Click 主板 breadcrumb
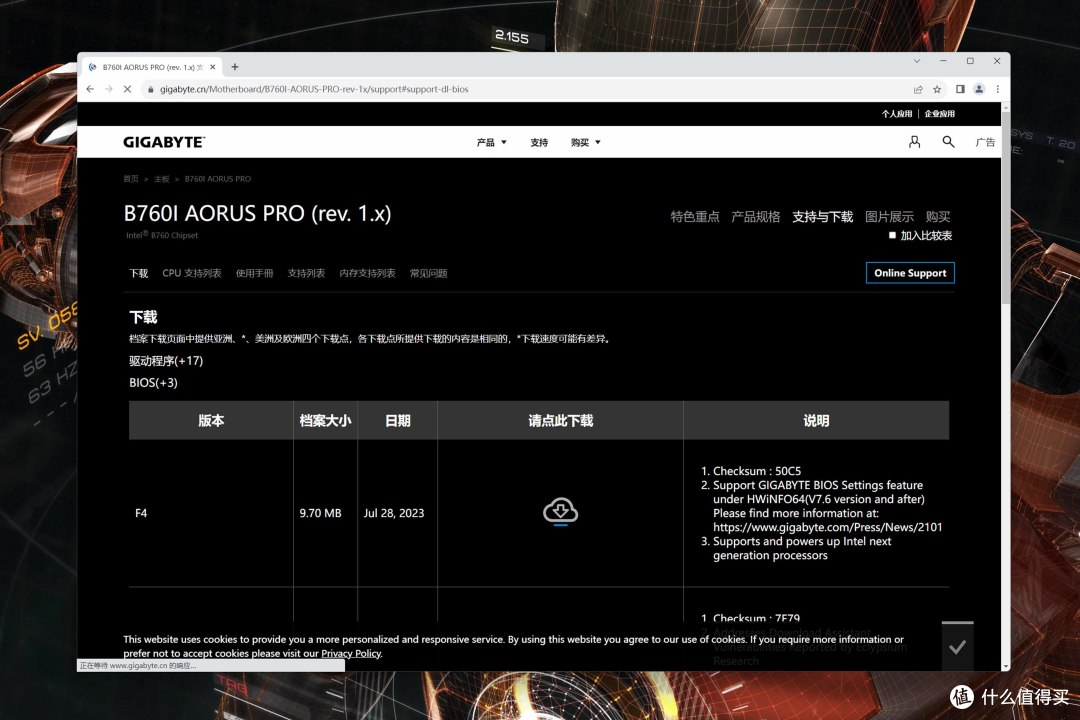 (x=162, y=178)
